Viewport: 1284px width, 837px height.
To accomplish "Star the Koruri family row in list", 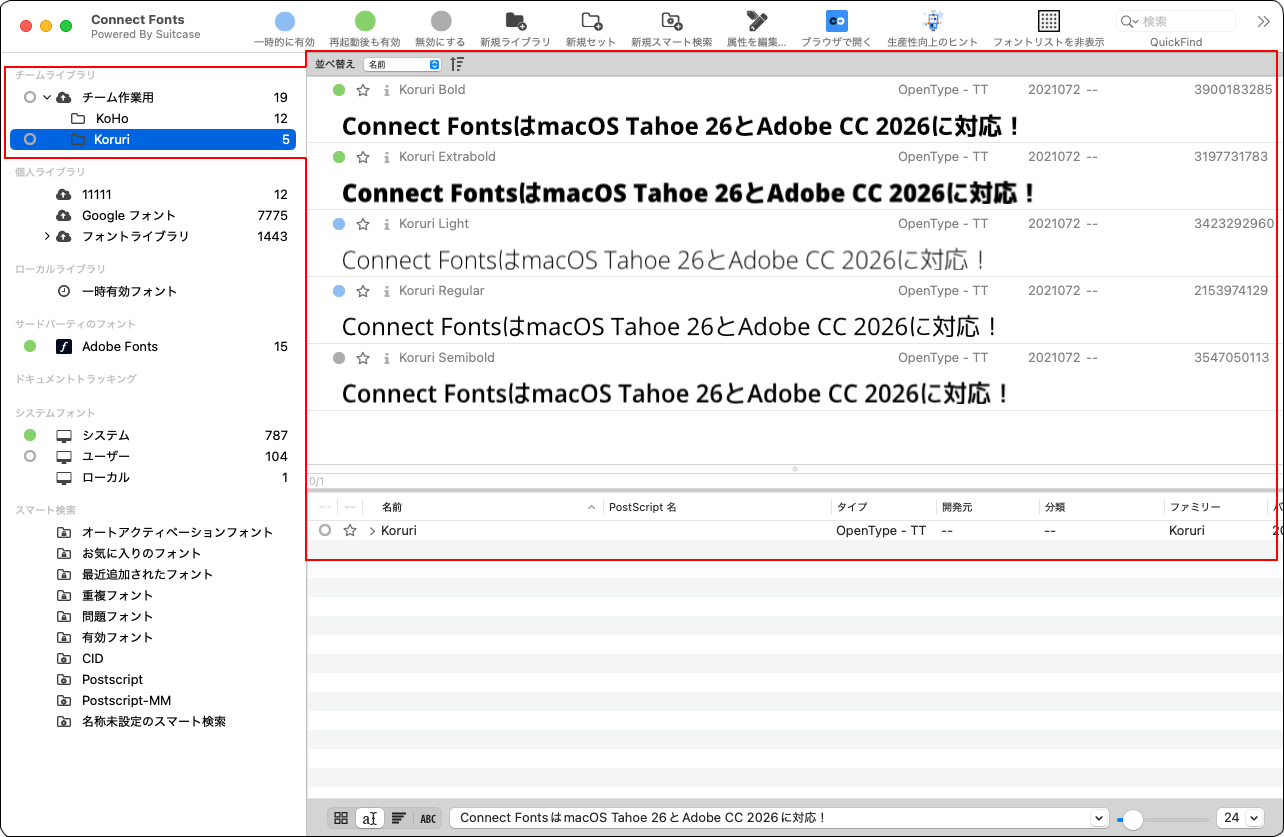I will [350, 531].
